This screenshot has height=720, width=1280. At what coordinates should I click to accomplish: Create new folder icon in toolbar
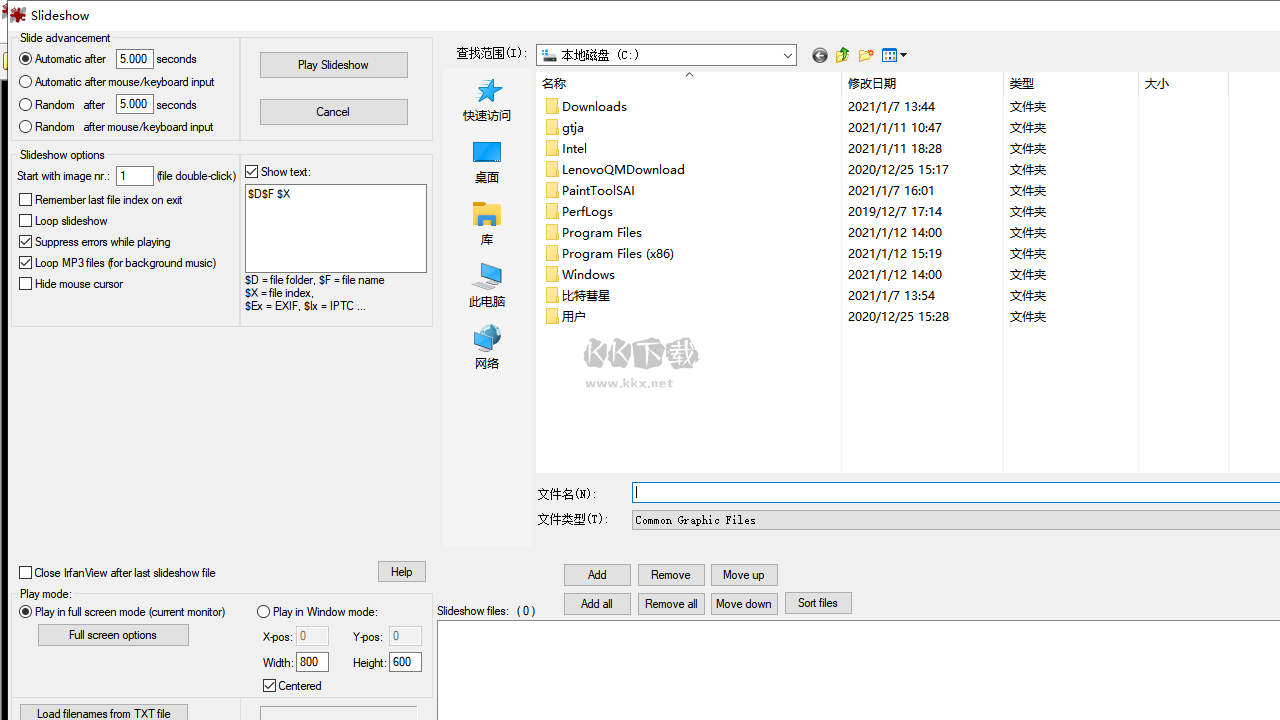pyautogui.click(x=866, y=55)
